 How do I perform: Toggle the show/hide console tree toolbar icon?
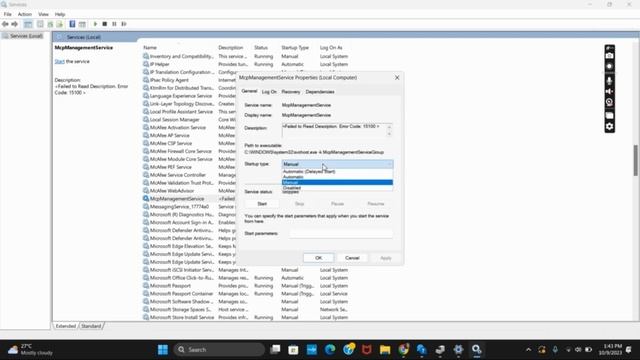tap(28, 24)
